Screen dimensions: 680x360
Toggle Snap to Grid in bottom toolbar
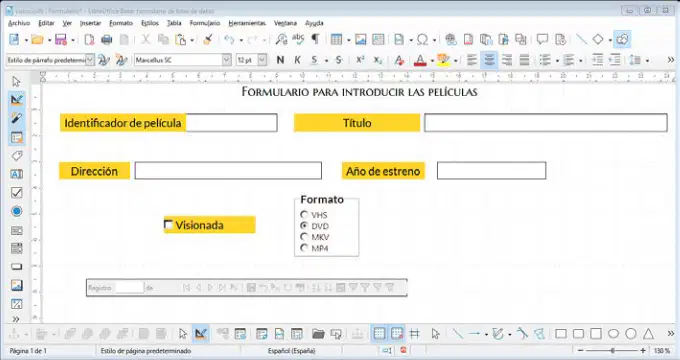click(x=397, y=334)
